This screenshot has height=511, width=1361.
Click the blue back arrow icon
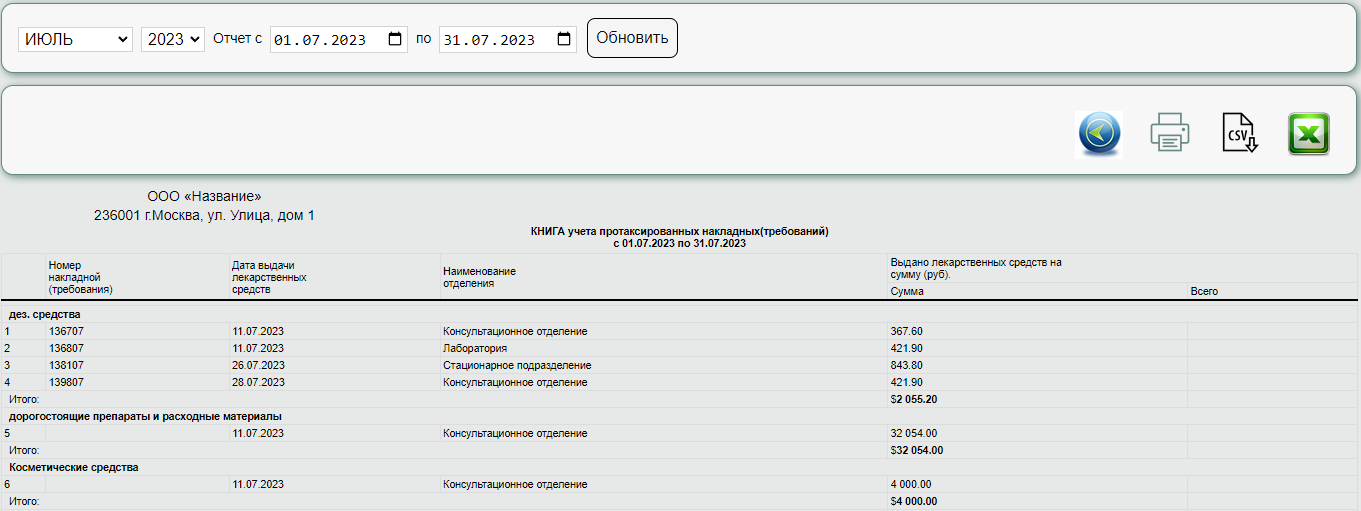click(1099, 134)
